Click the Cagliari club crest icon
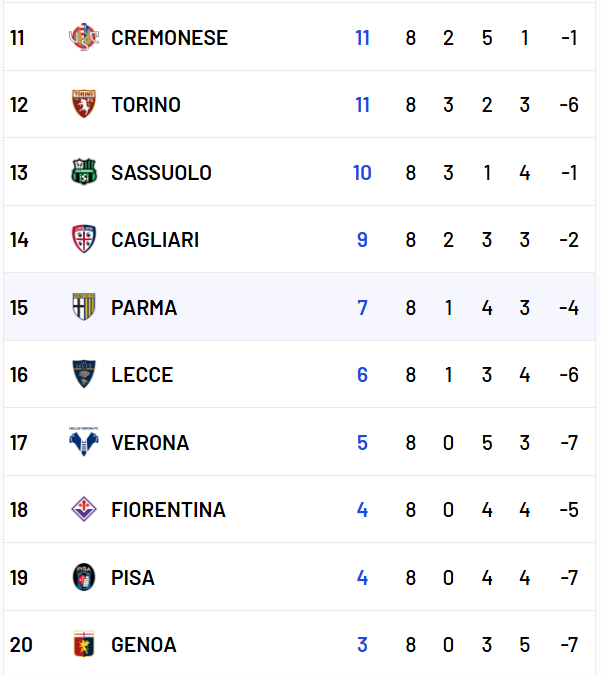601x675 pixels. [x=84, y=240]
